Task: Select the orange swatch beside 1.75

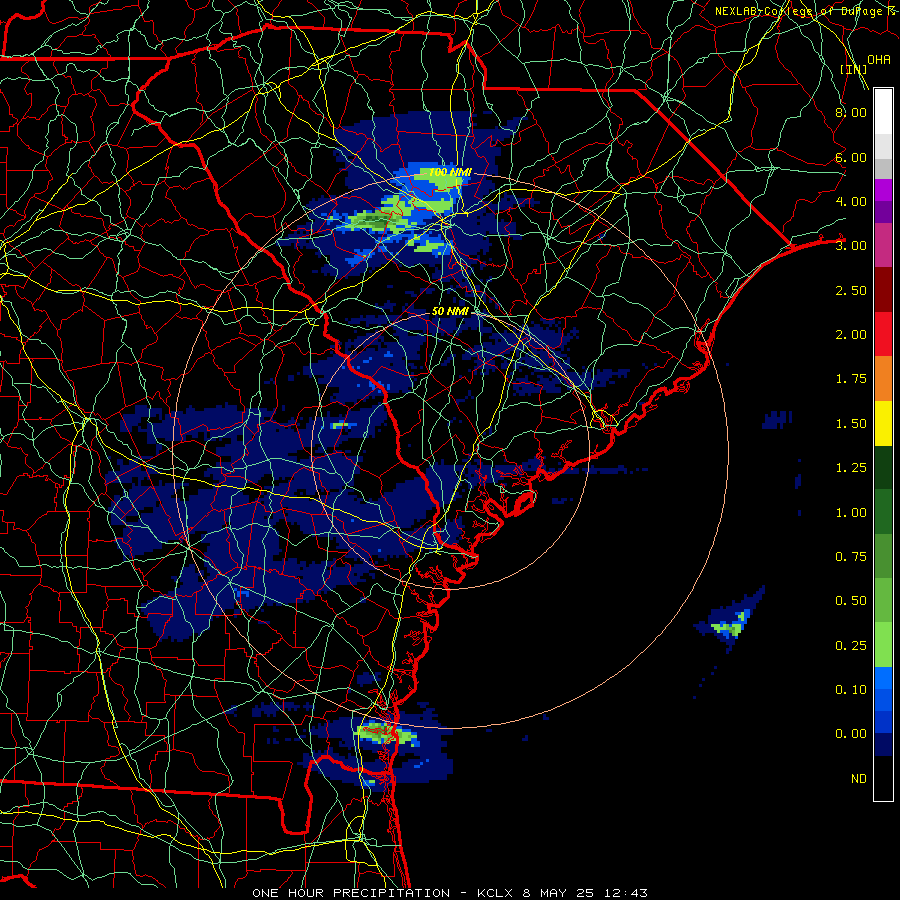Action: point(883,379)
